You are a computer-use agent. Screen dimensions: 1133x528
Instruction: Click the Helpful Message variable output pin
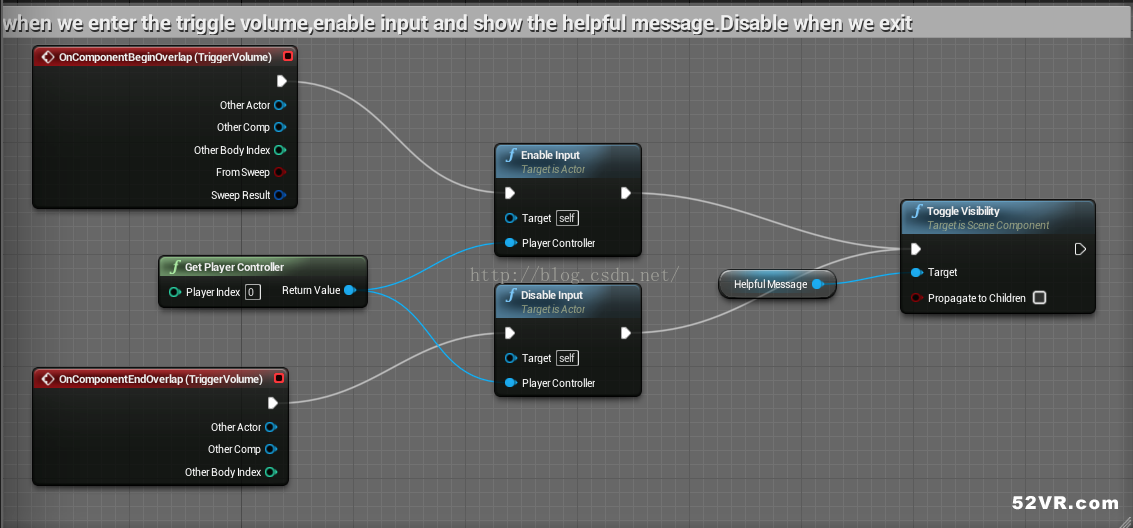tap(817, 284)
